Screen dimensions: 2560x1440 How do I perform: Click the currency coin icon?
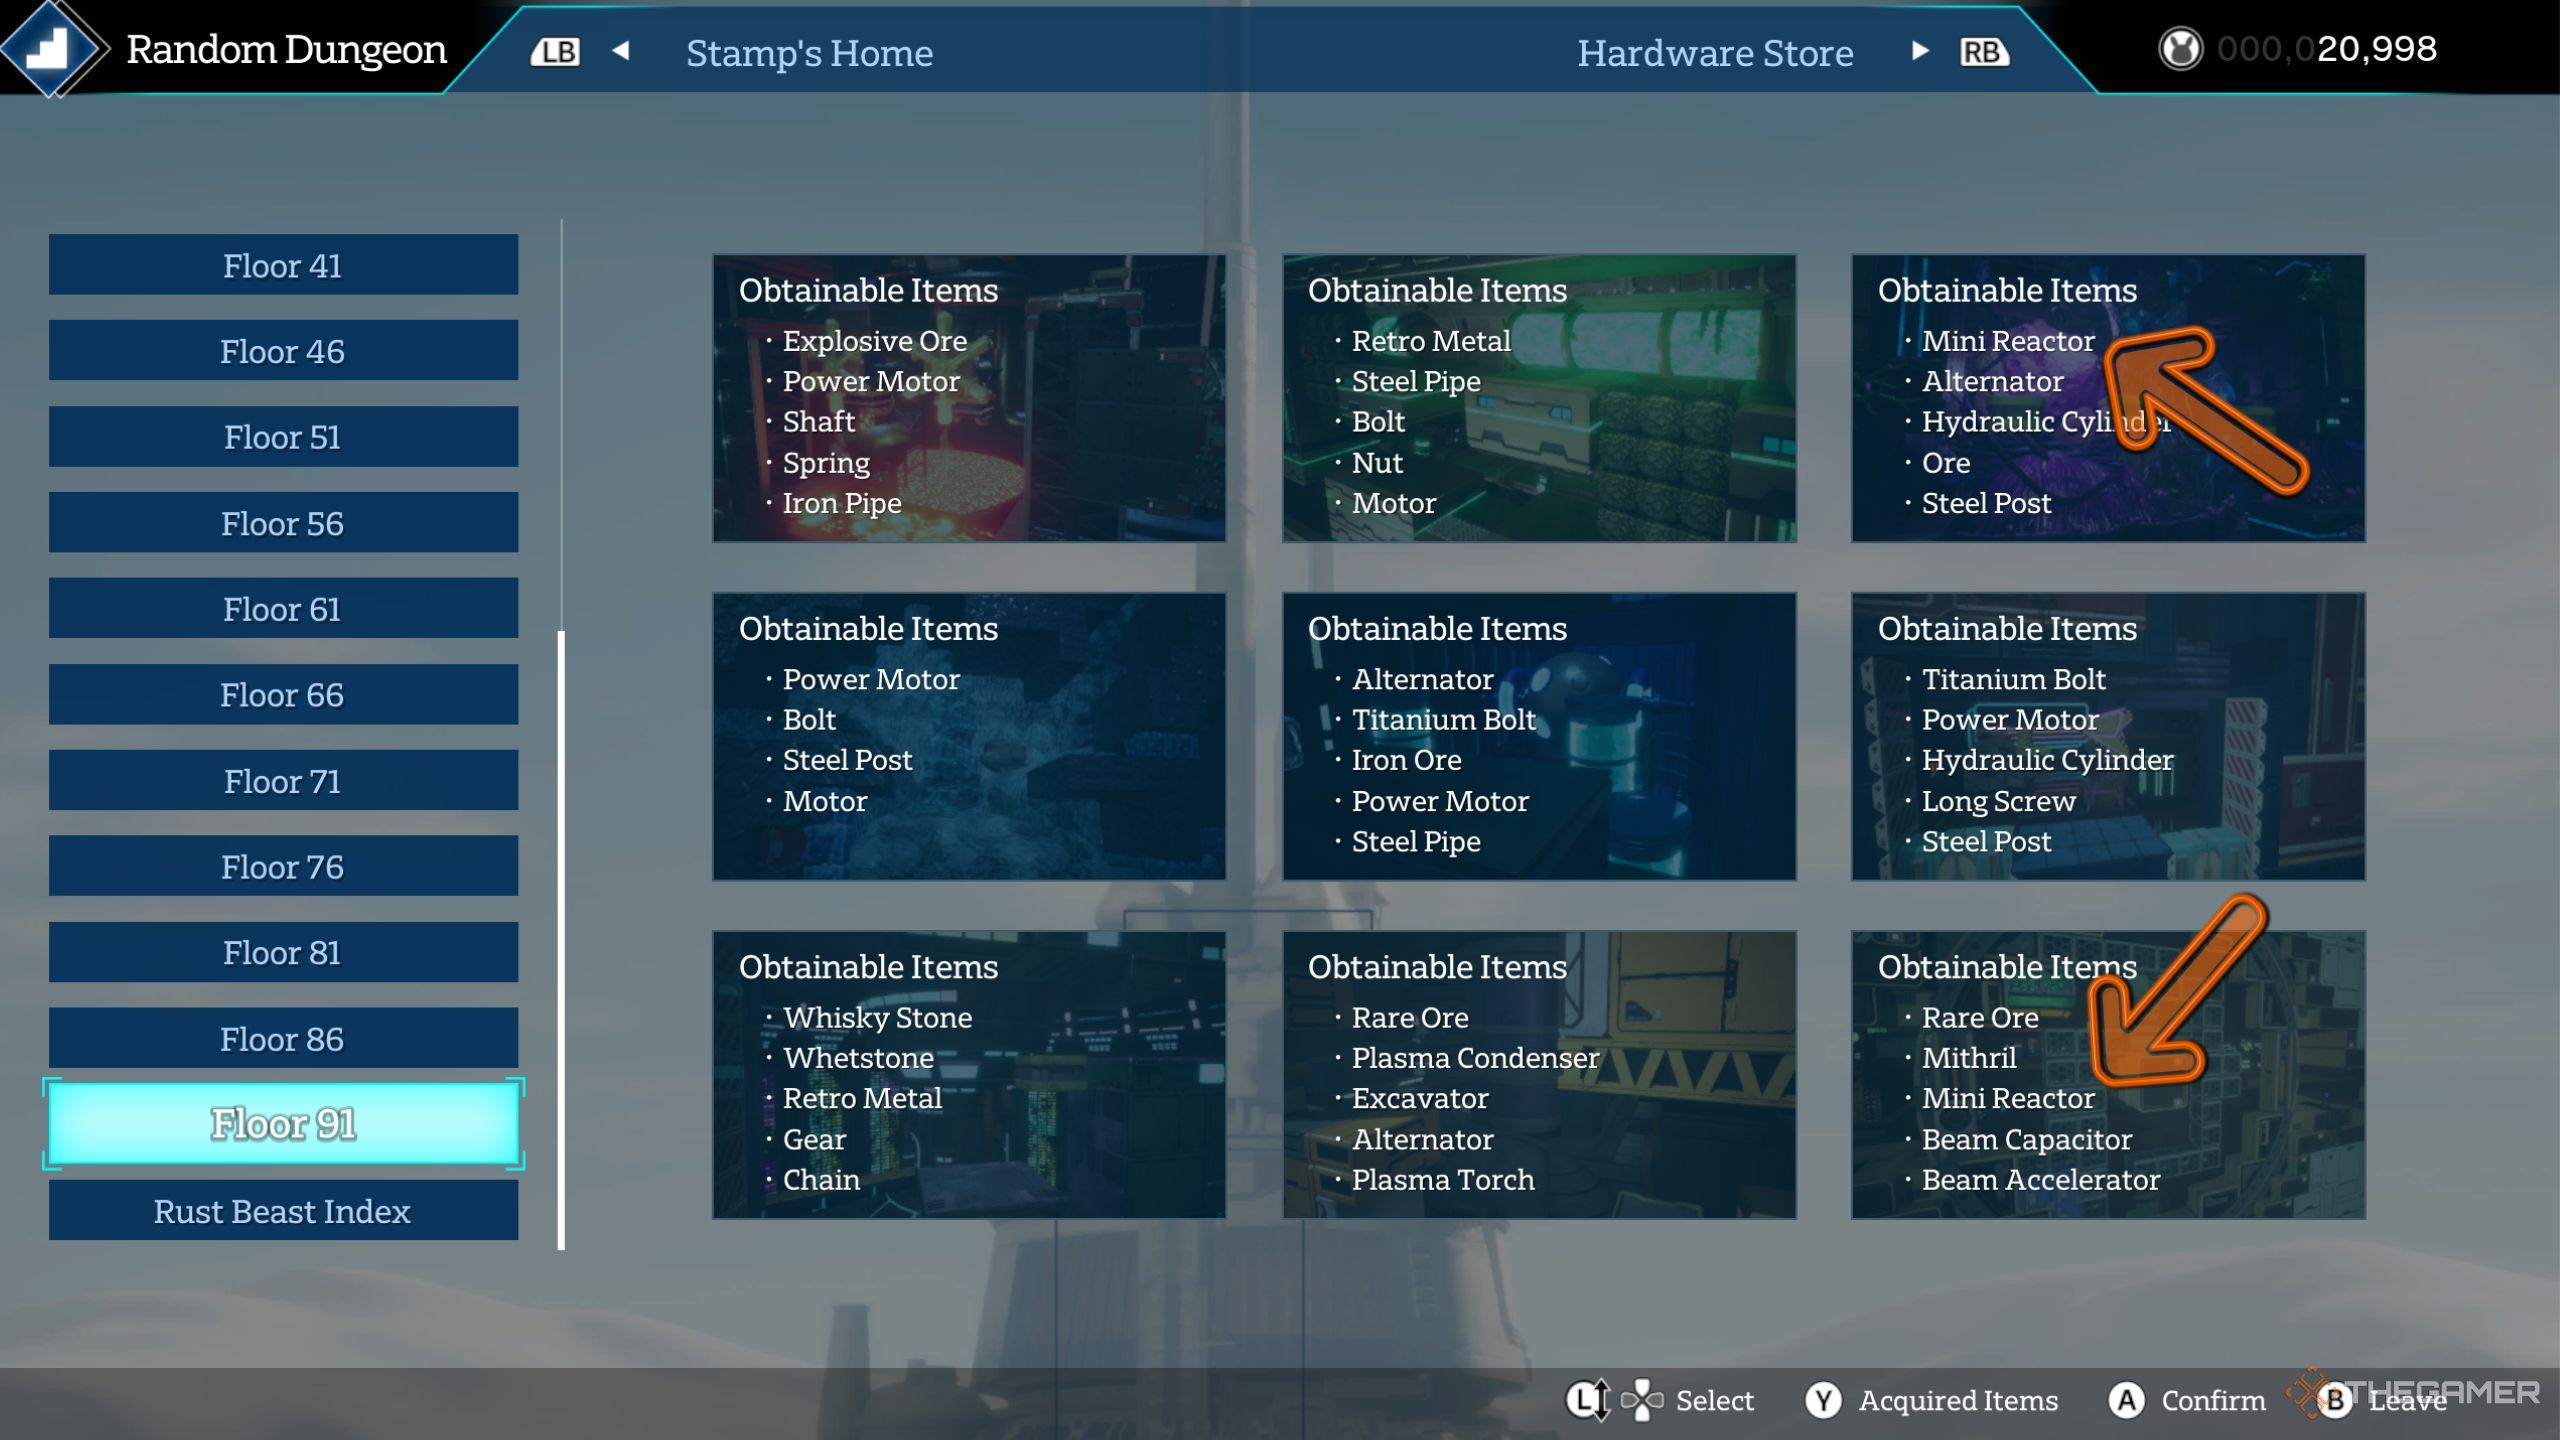click(x=2180, y=49)
